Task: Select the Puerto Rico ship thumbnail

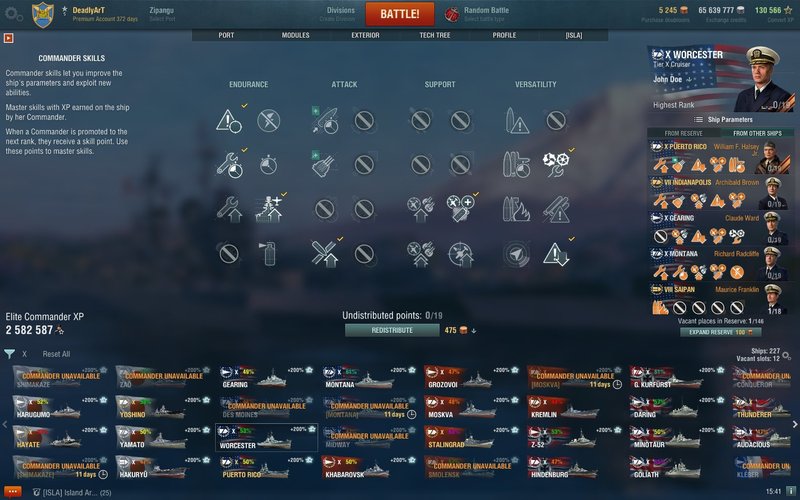Action: pos(266,467)
